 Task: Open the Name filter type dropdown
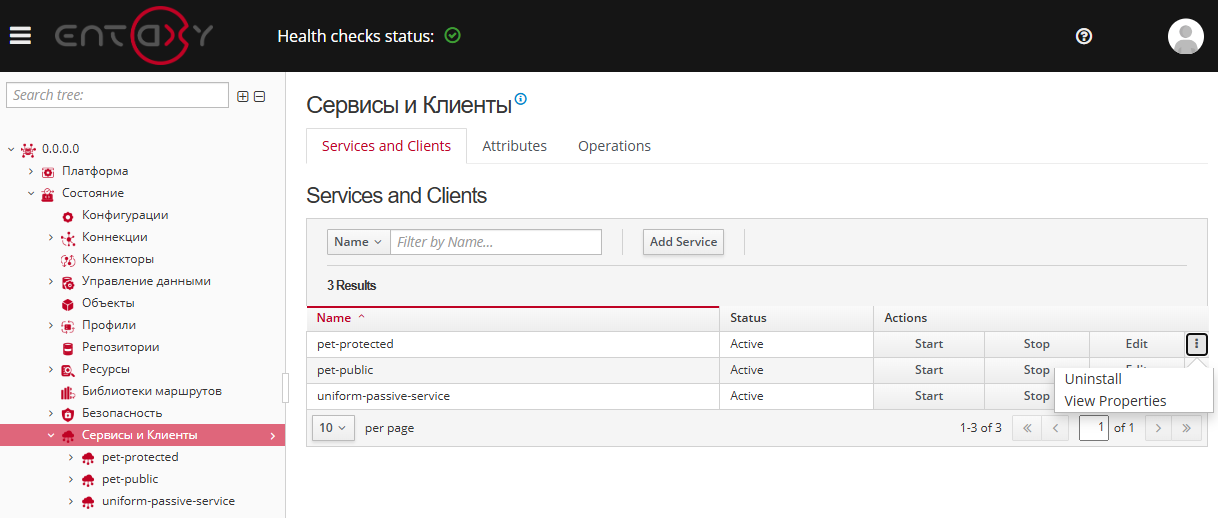tap(358, 242)
